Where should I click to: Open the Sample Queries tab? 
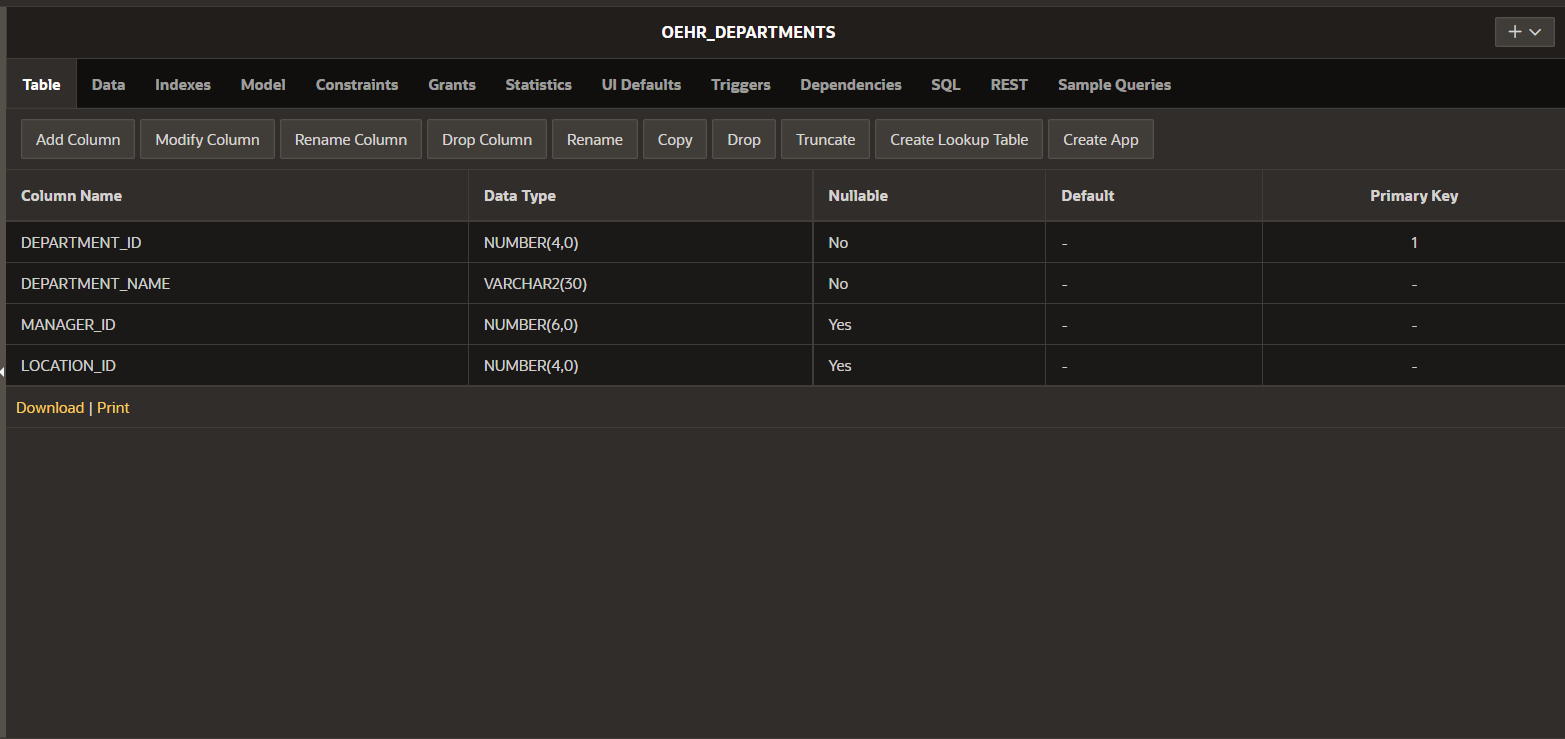pos(1114,84)
